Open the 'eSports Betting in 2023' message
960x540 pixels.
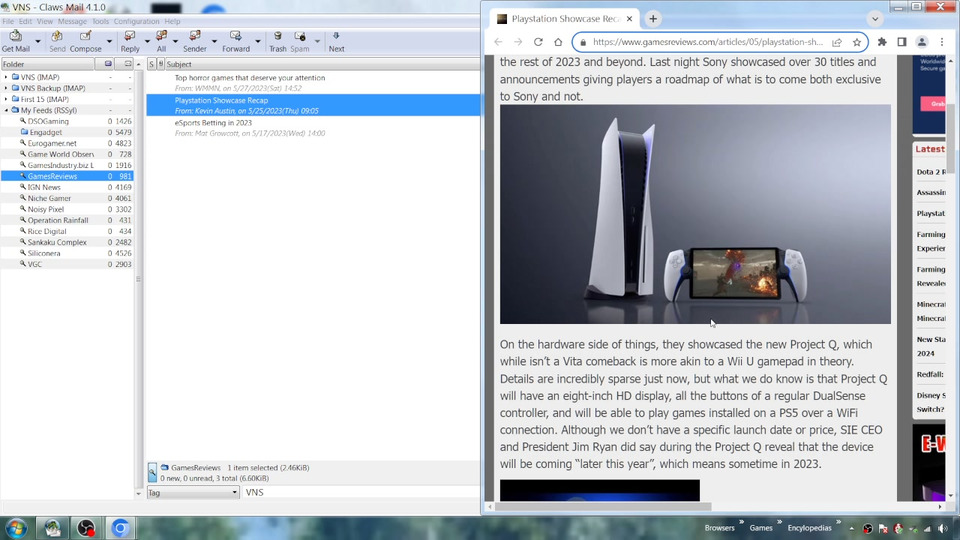[313, 127]
